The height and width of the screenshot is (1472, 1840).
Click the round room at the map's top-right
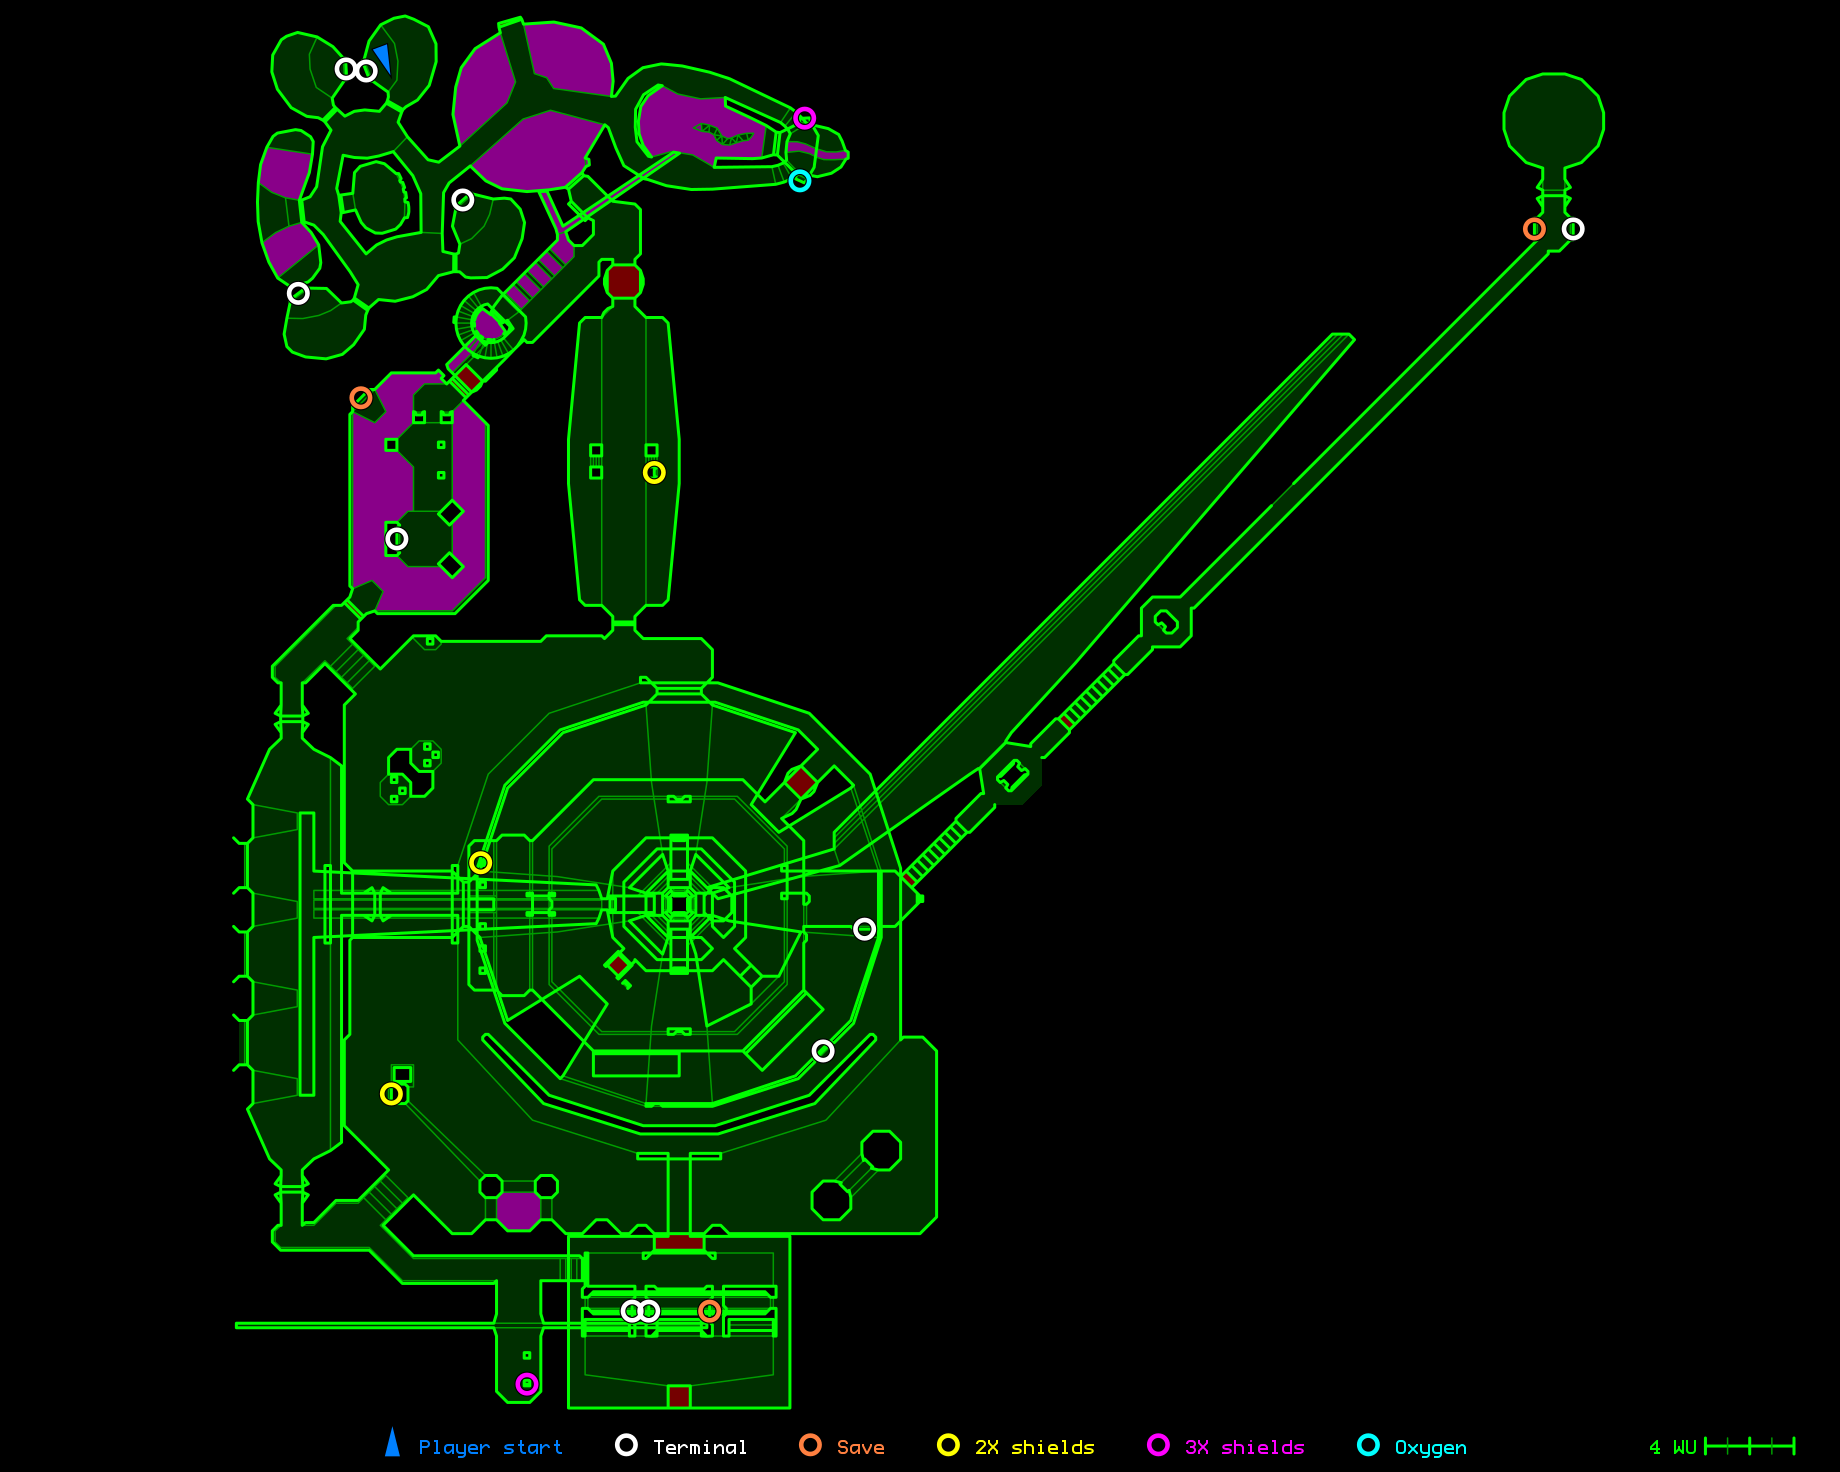point(1554,120)
